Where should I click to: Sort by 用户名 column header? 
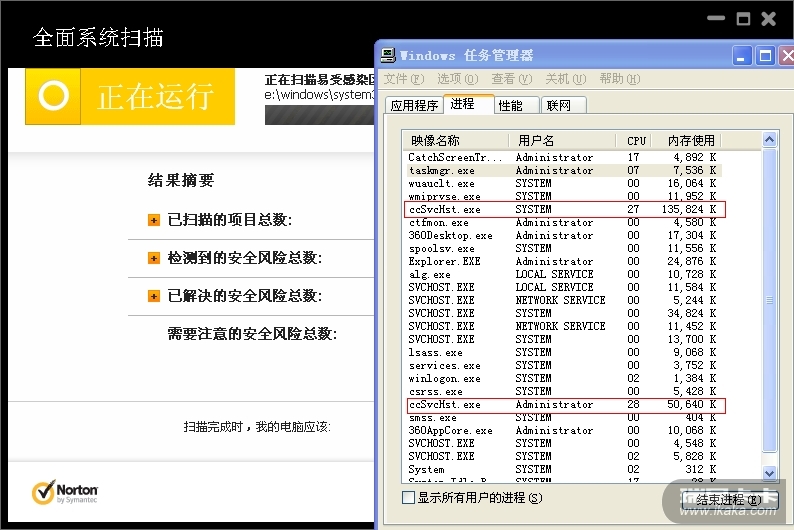tap(562, 140)
